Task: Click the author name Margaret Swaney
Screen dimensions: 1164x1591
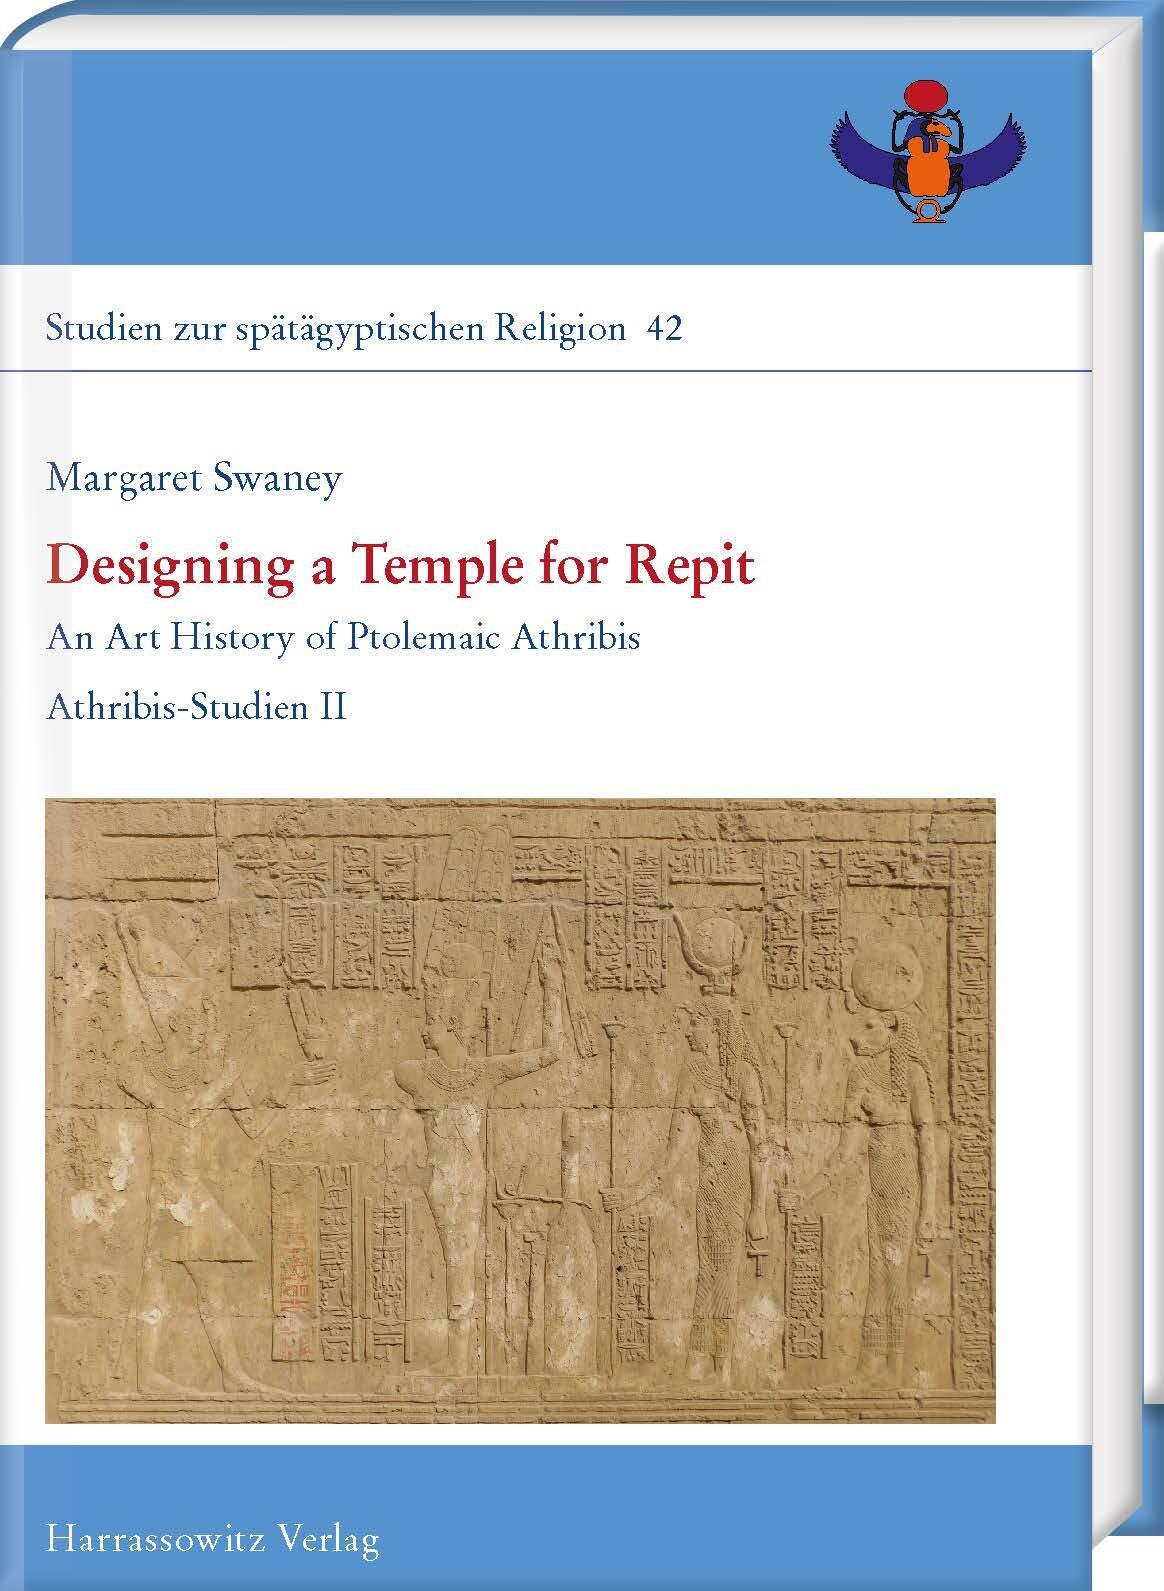Action: (x=194, y=477)
